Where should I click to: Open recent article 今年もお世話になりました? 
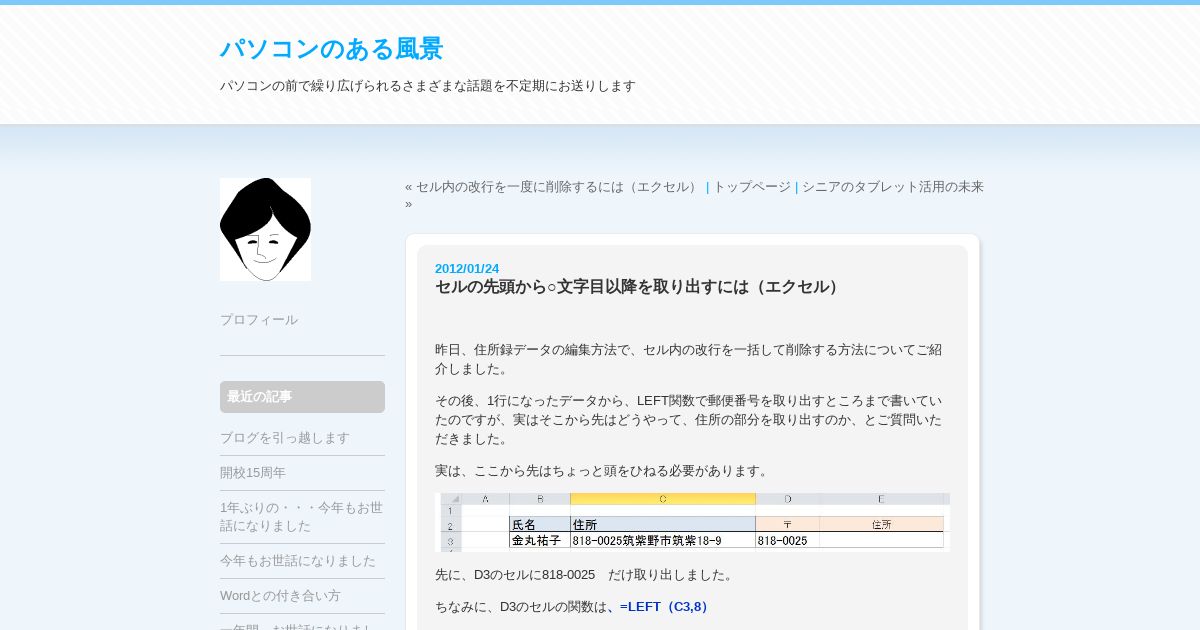298,561
